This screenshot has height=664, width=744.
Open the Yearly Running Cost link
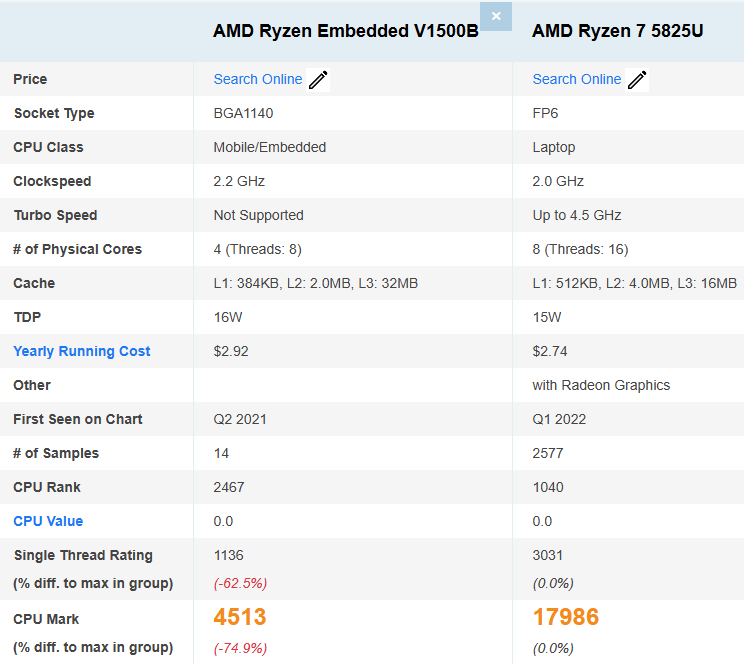tap(82, 351)
